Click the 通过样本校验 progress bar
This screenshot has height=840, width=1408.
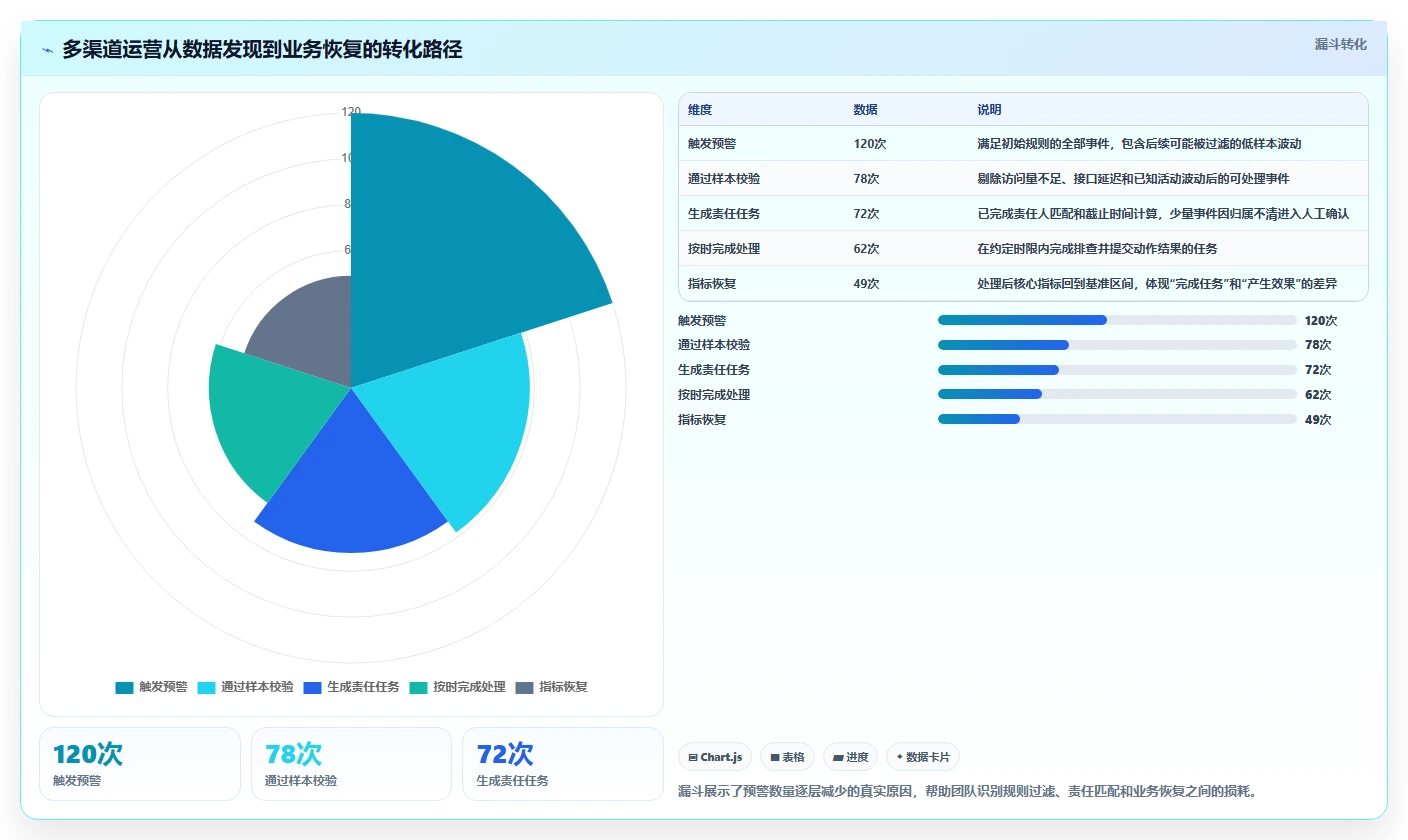point(1117,345)
